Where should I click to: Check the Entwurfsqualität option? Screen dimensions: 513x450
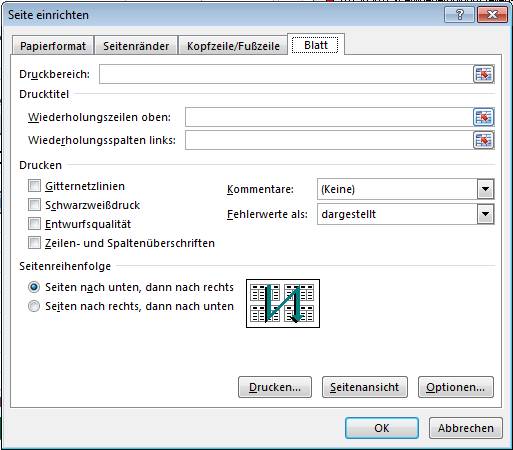click(x=34, y=224)
